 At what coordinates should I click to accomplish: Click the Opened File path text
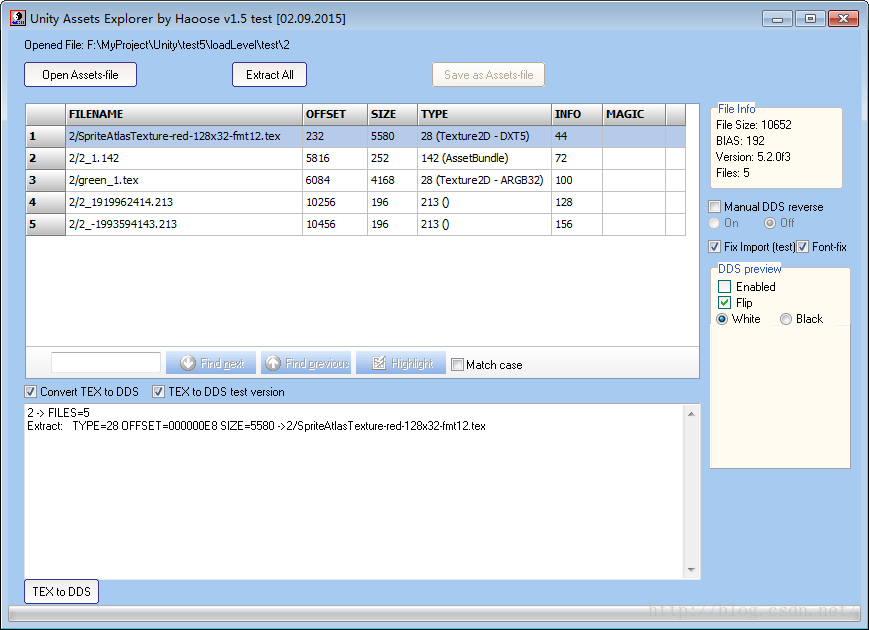[157, 45]
